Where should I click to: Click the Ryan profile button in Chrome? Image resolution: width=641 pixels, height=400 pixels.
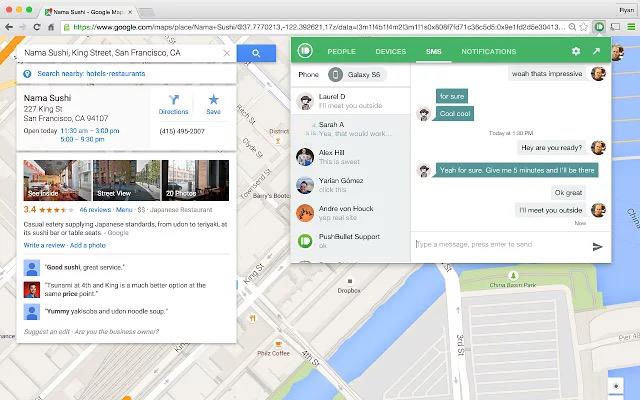pos(626,10)
